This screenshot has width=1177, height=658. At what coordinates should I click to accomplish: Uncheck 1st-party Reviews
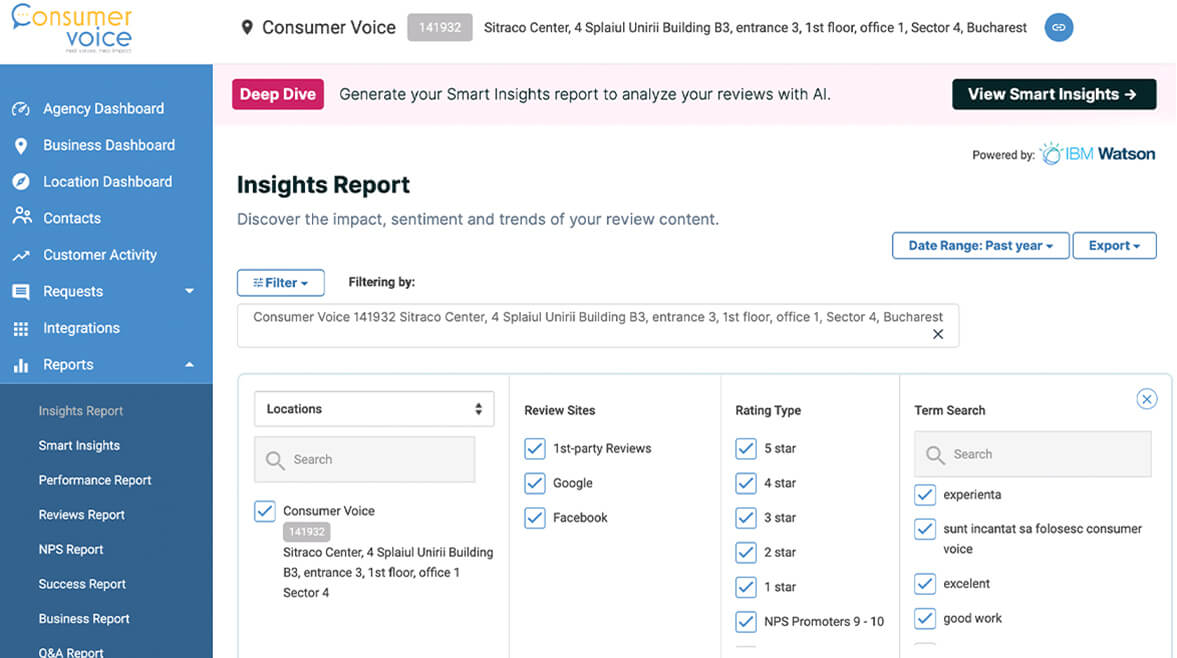[x=534, y=449]
